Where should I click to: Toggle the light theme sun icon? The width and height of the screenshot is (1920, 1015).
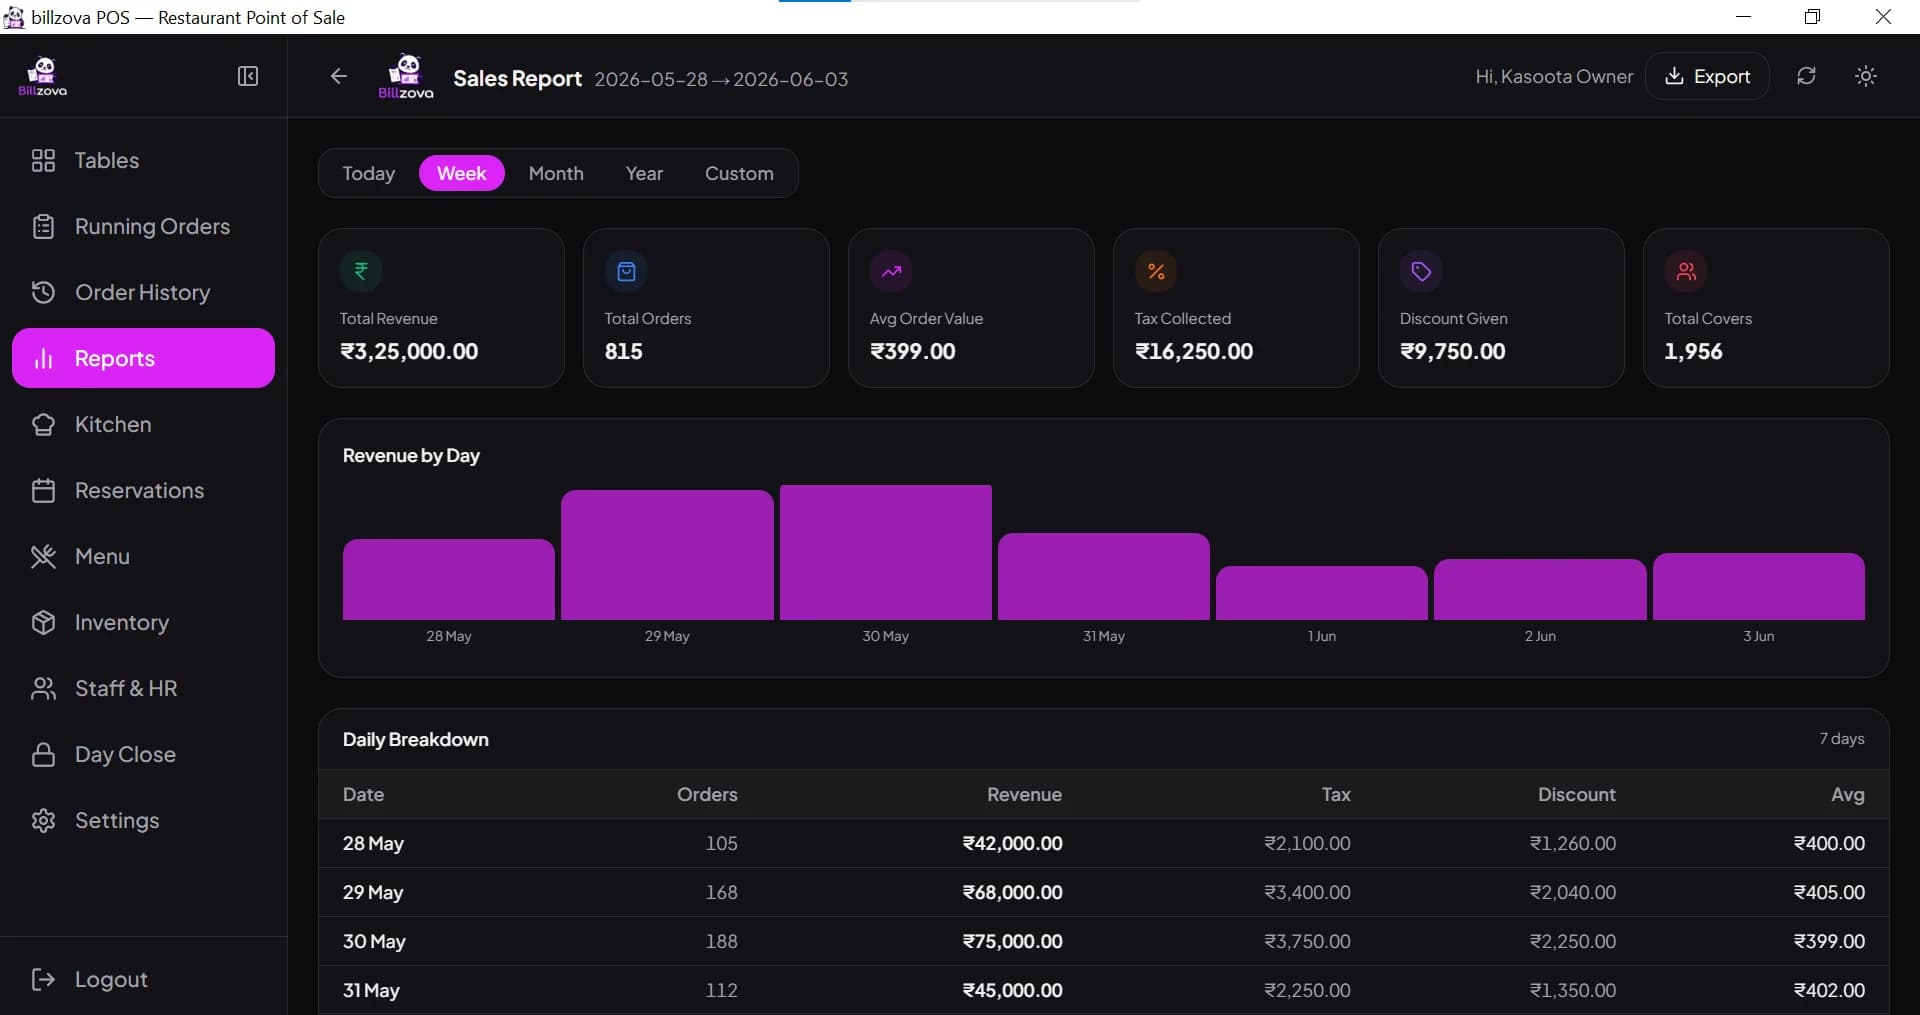pos(1866,76)
